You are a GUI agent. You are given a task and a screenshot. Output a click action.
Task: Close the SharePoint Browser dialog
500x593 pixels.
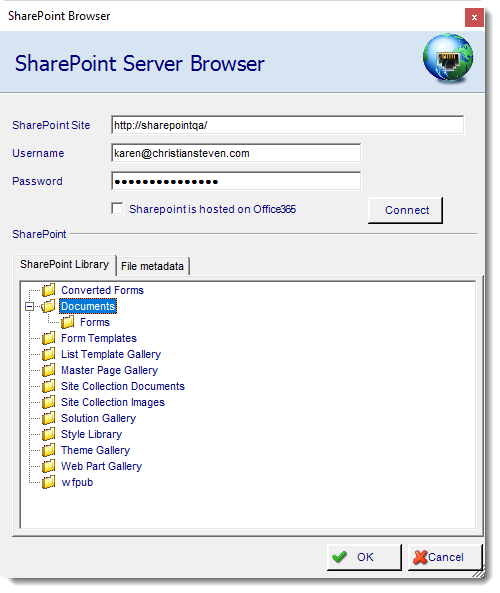[474, 17]
